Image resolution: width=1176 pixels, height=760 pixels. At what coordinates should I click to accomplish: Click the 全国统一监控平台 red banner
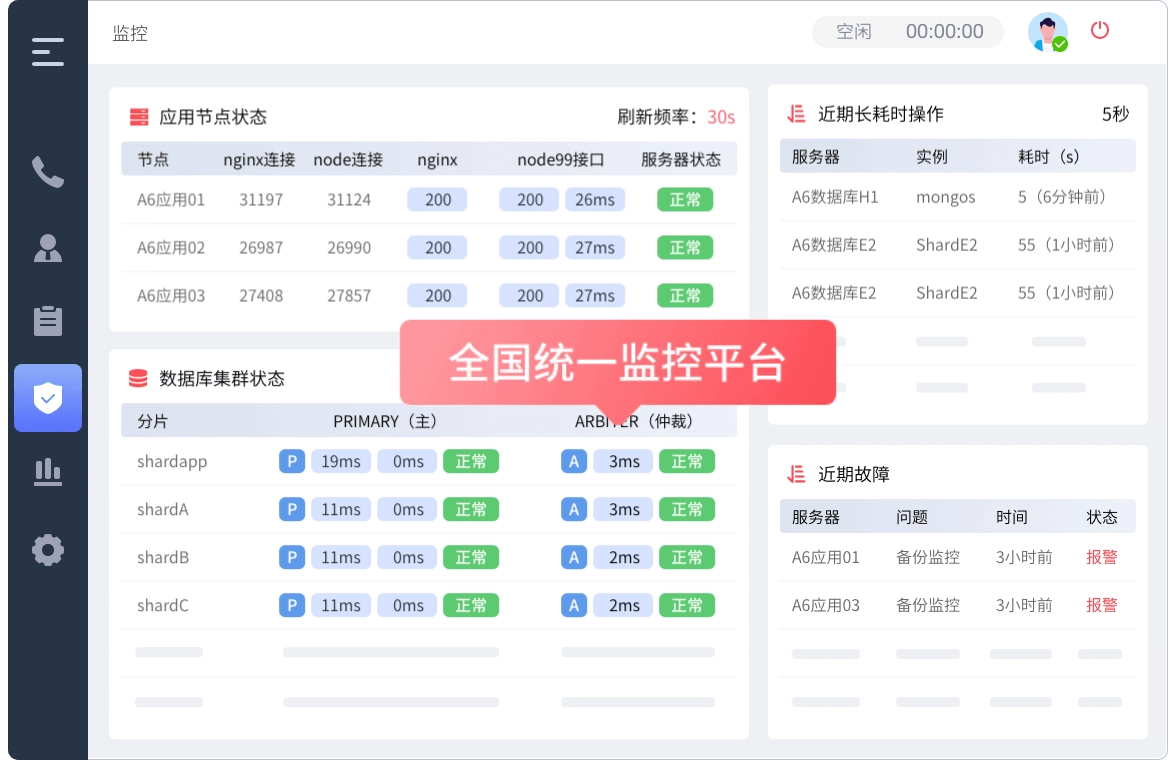(x=617, y=362)
